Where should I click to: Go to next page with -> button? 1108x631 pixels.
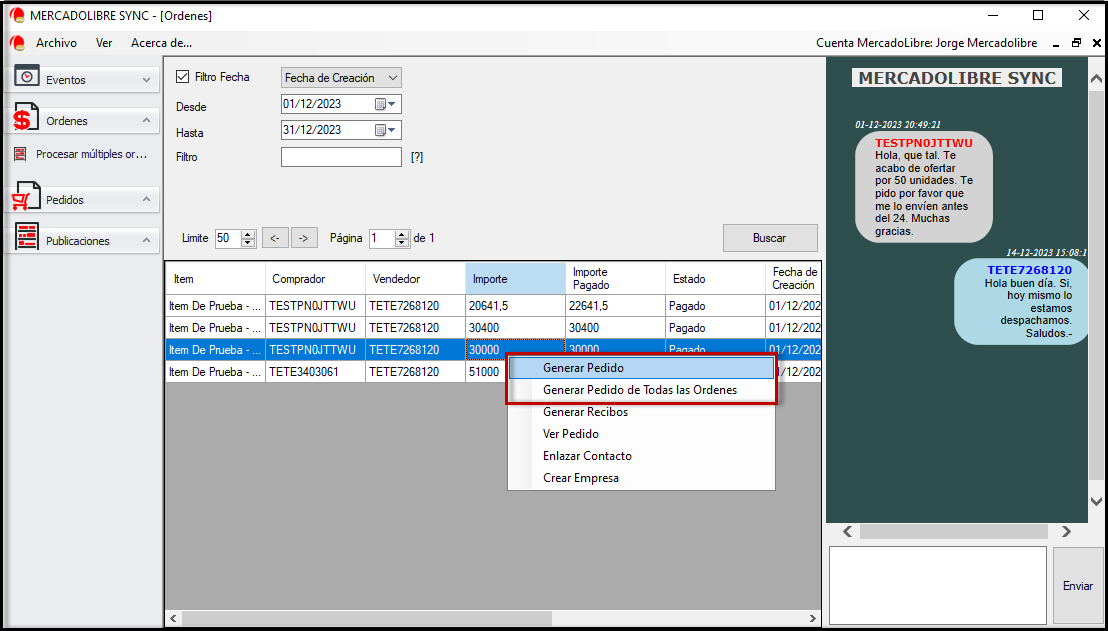coord(303,238)
